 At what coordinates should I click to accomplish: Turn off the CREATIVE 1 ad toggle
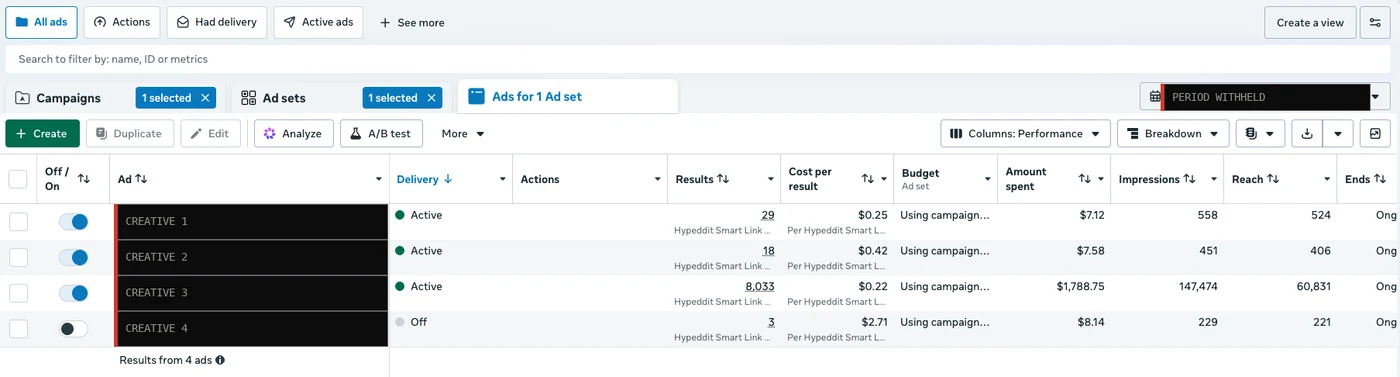coord(73,221)
